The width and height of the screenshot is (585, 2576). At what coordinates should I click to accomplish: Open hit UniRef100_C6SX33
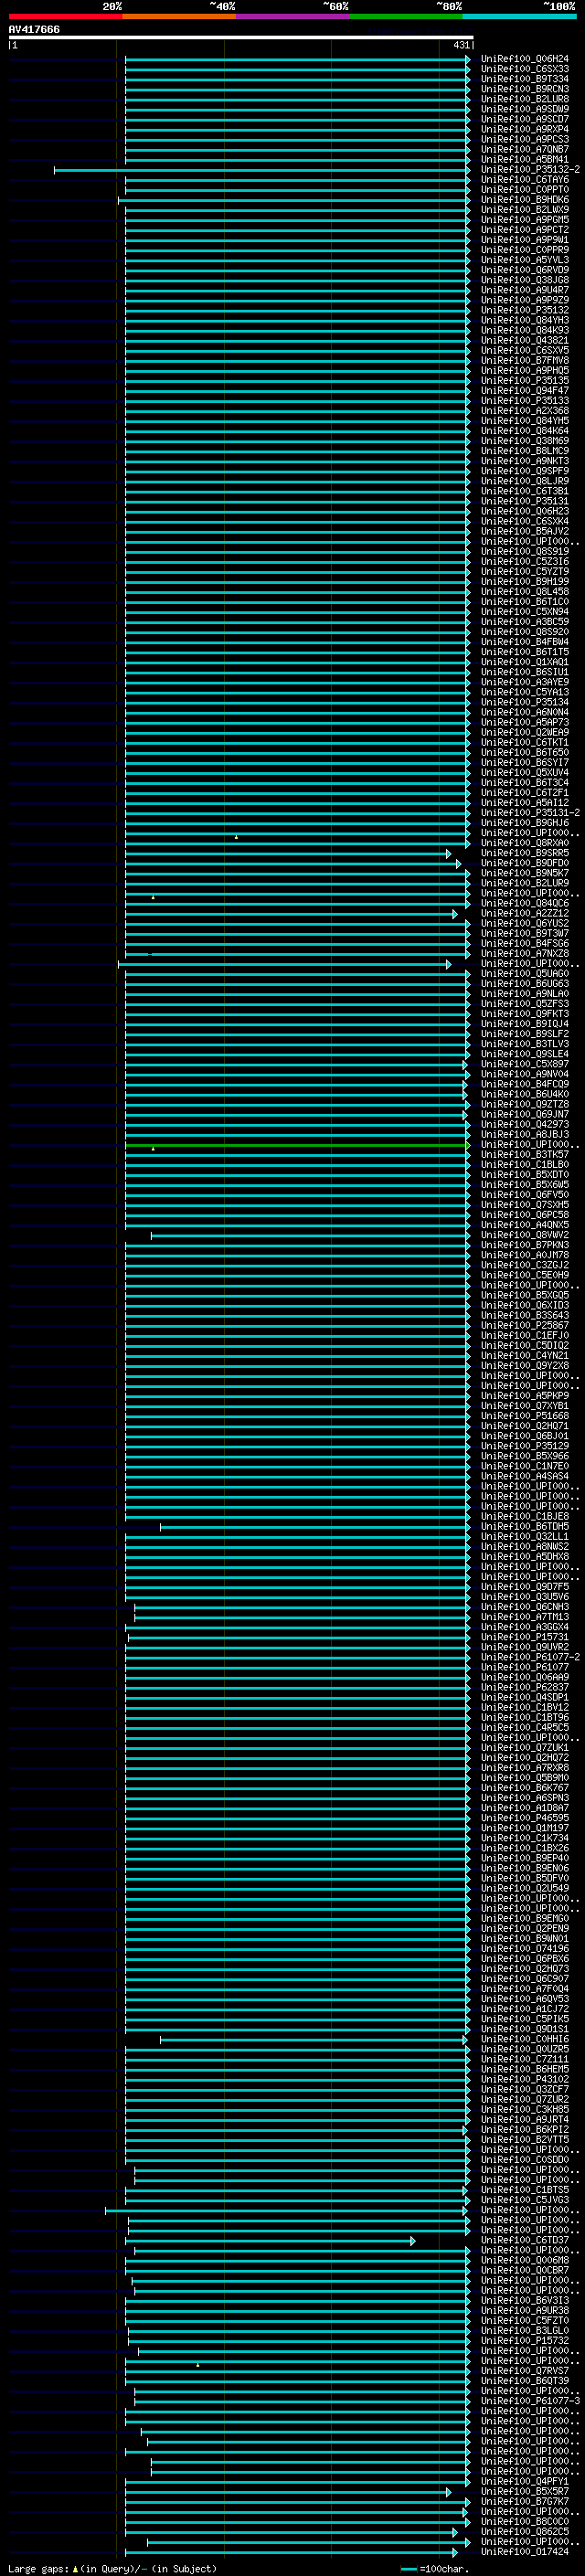click(x=524, y=69)
